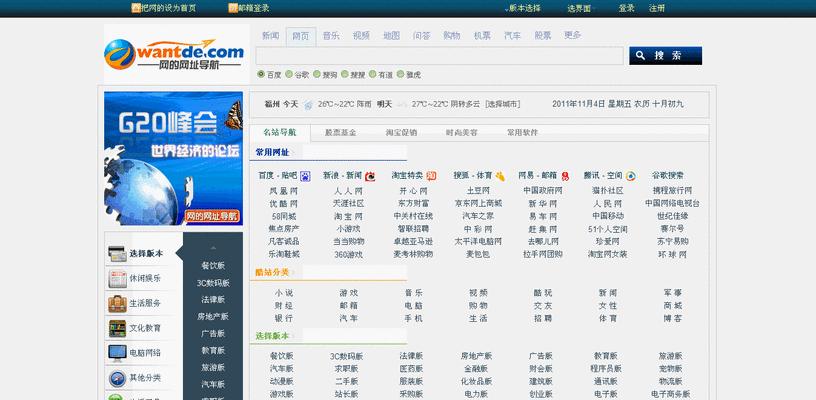Click the NetEase icon beside 网易·邮箱
This screenshot has height=400, width=816.
pos(565,176)
